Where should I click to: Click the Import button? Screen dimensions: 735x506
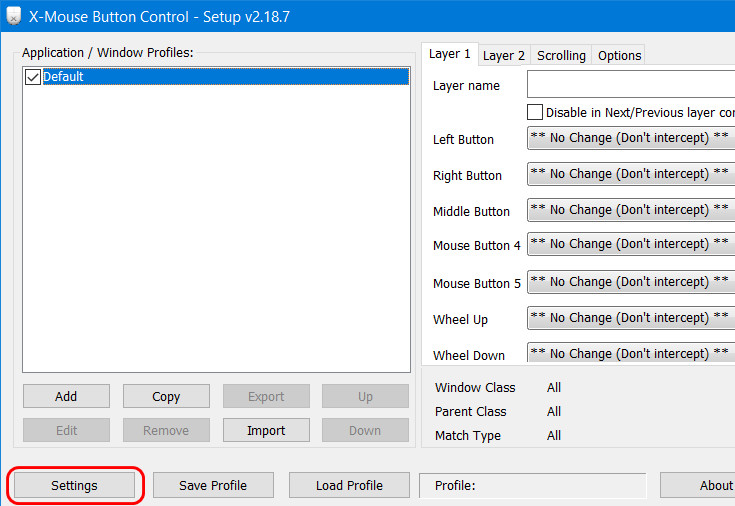[x=266, y=430]
